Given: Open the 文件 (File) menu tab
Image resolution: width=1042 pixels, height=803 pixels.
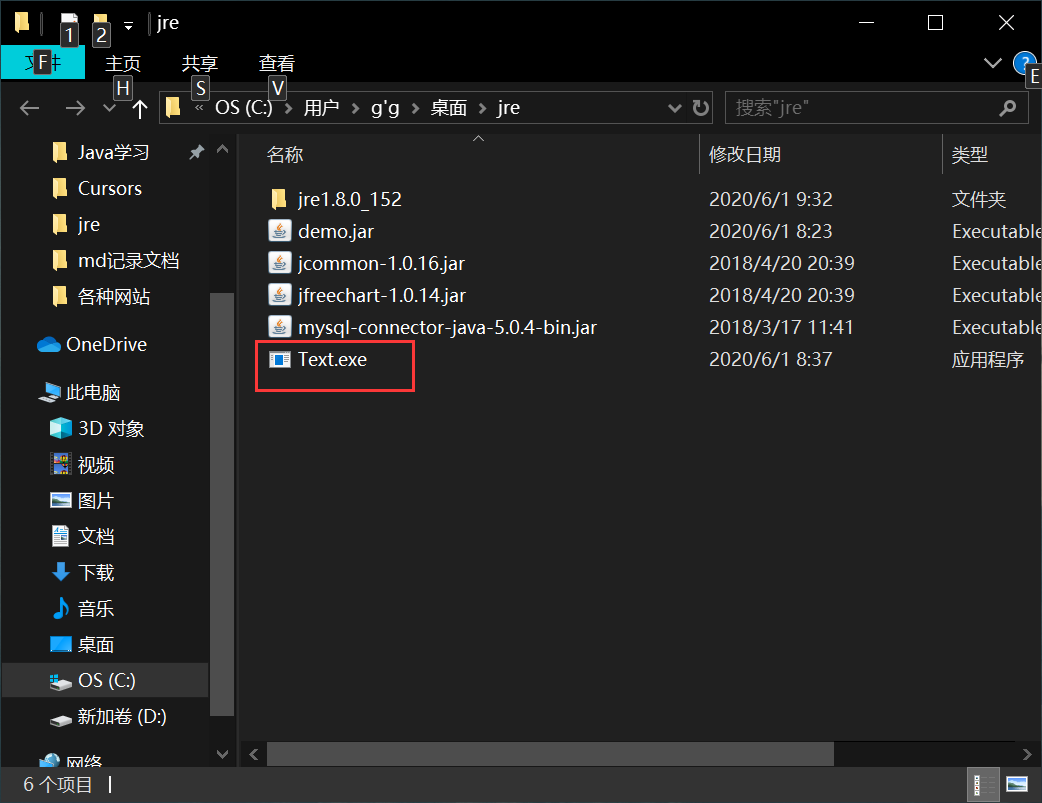Looking at the screenshot, I should click(x=43, y=63).
